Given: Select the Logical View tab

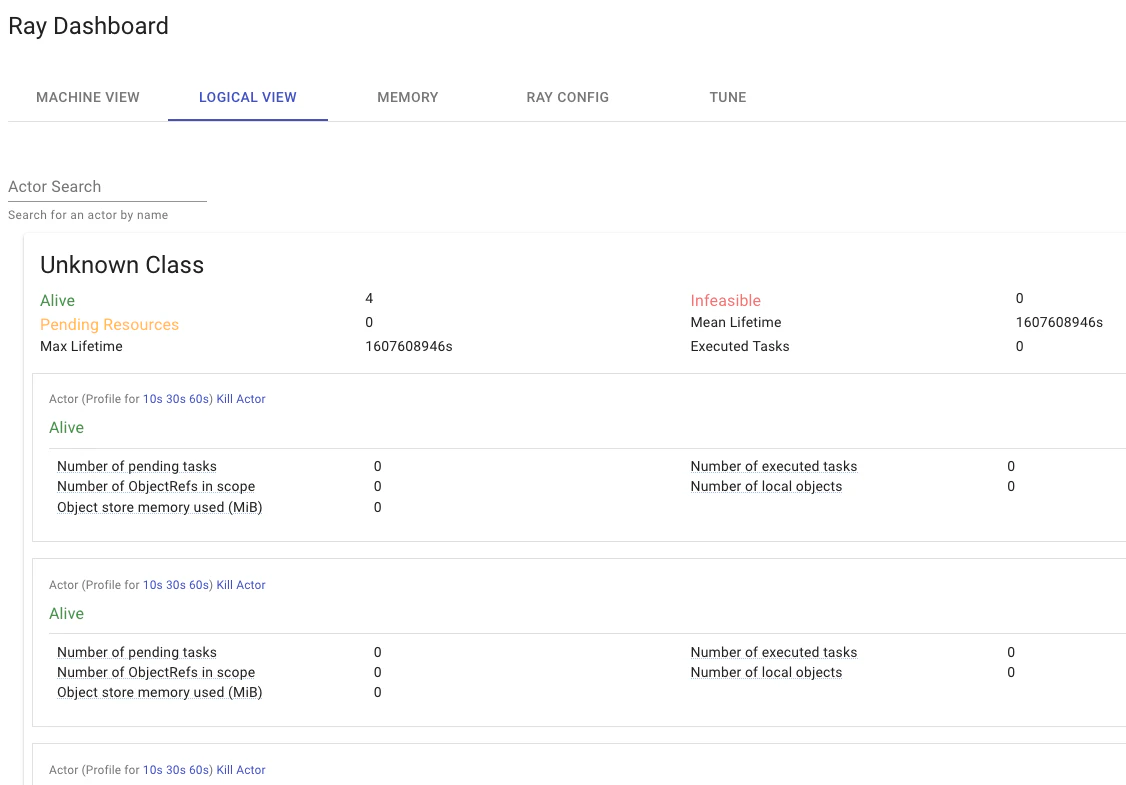Looking at the screenshot, I should tap(248, 98).
